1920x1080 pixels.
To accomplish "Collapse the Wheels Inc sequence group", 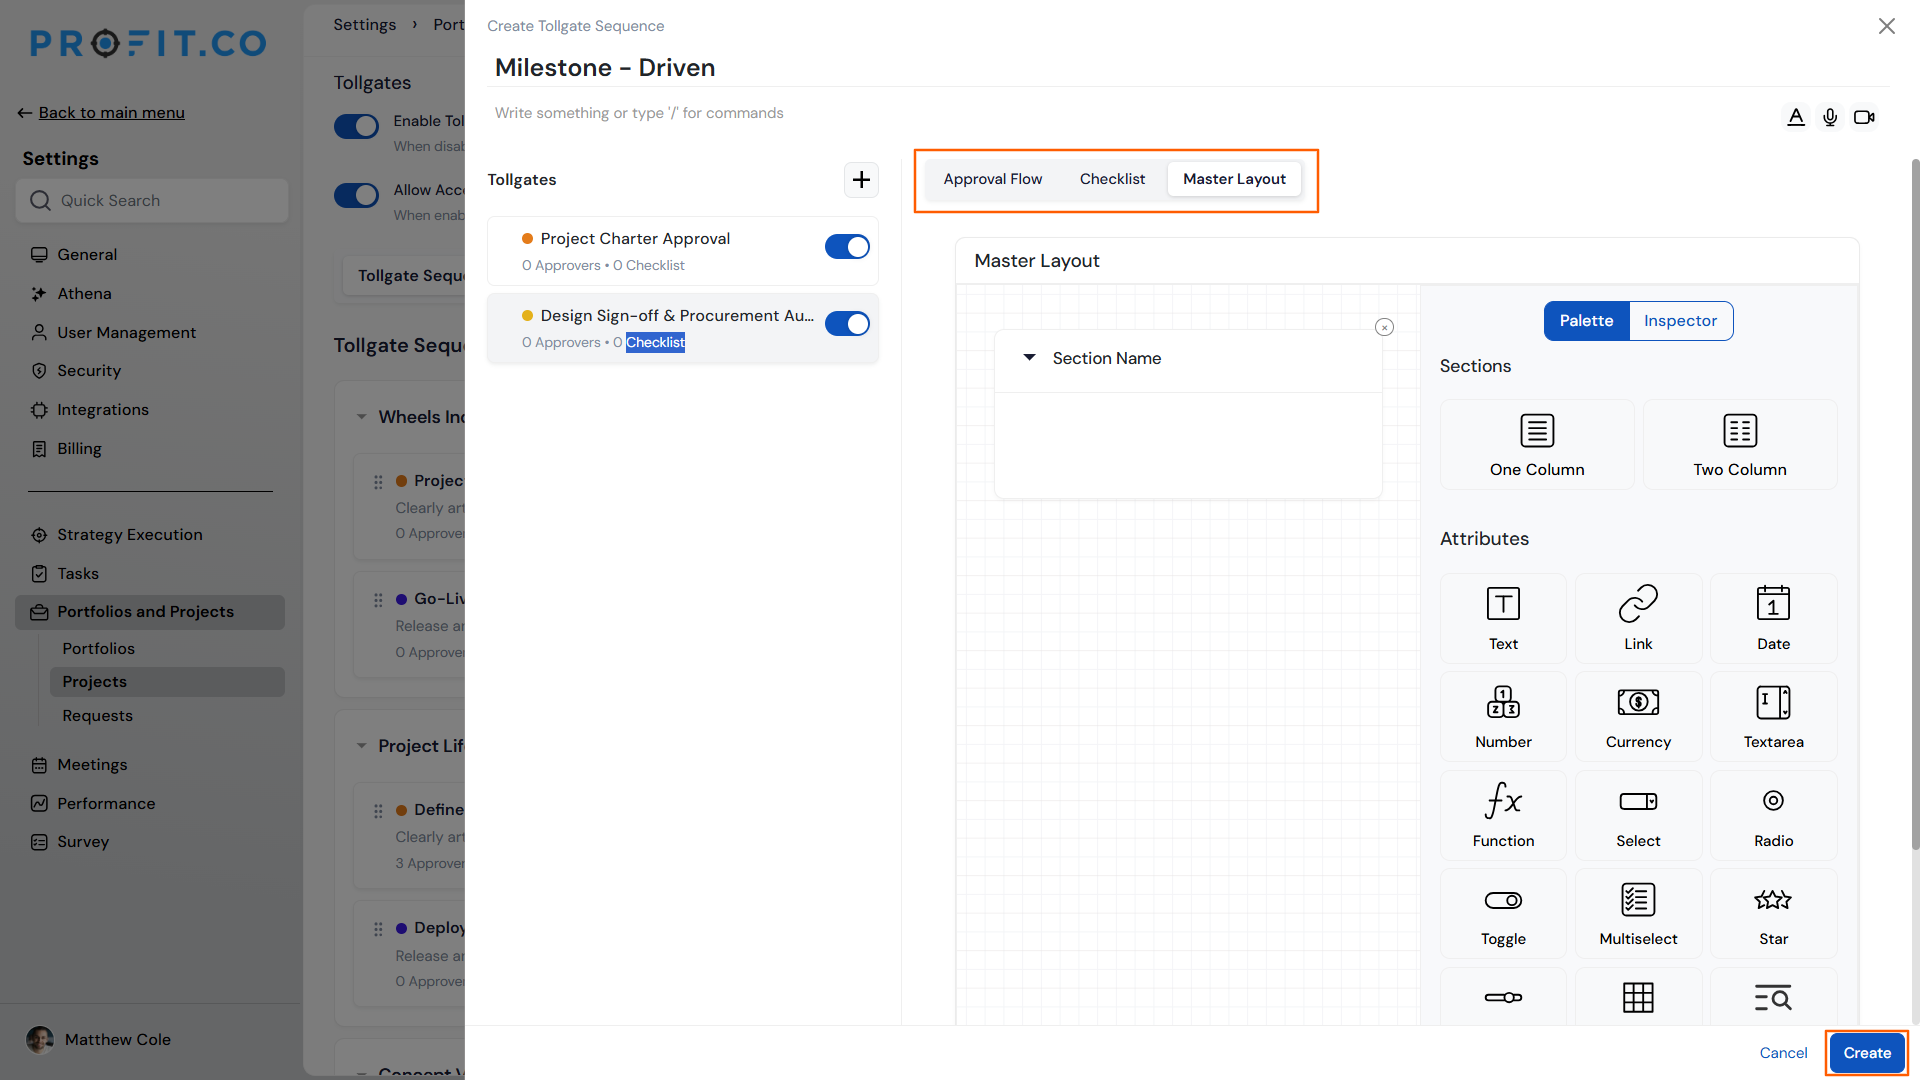I will click(x=361, y=417).
